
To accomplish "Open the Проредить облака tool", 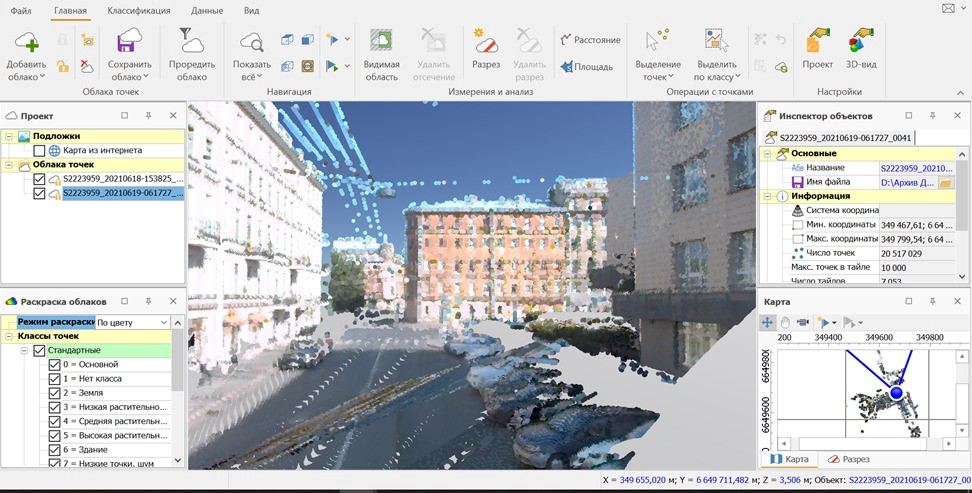I will [191, 43].
